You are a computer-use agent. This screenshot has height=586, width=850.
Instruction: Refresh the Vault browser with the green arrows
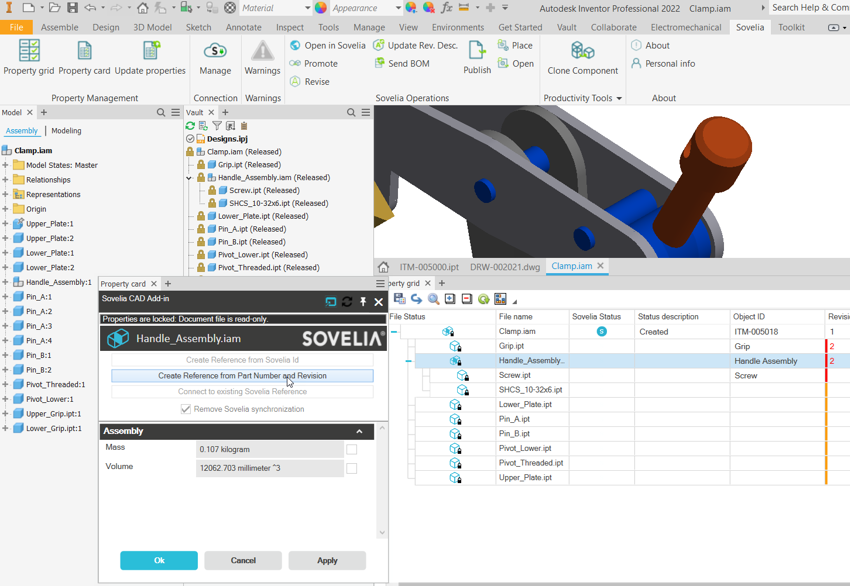coord(190,126)
